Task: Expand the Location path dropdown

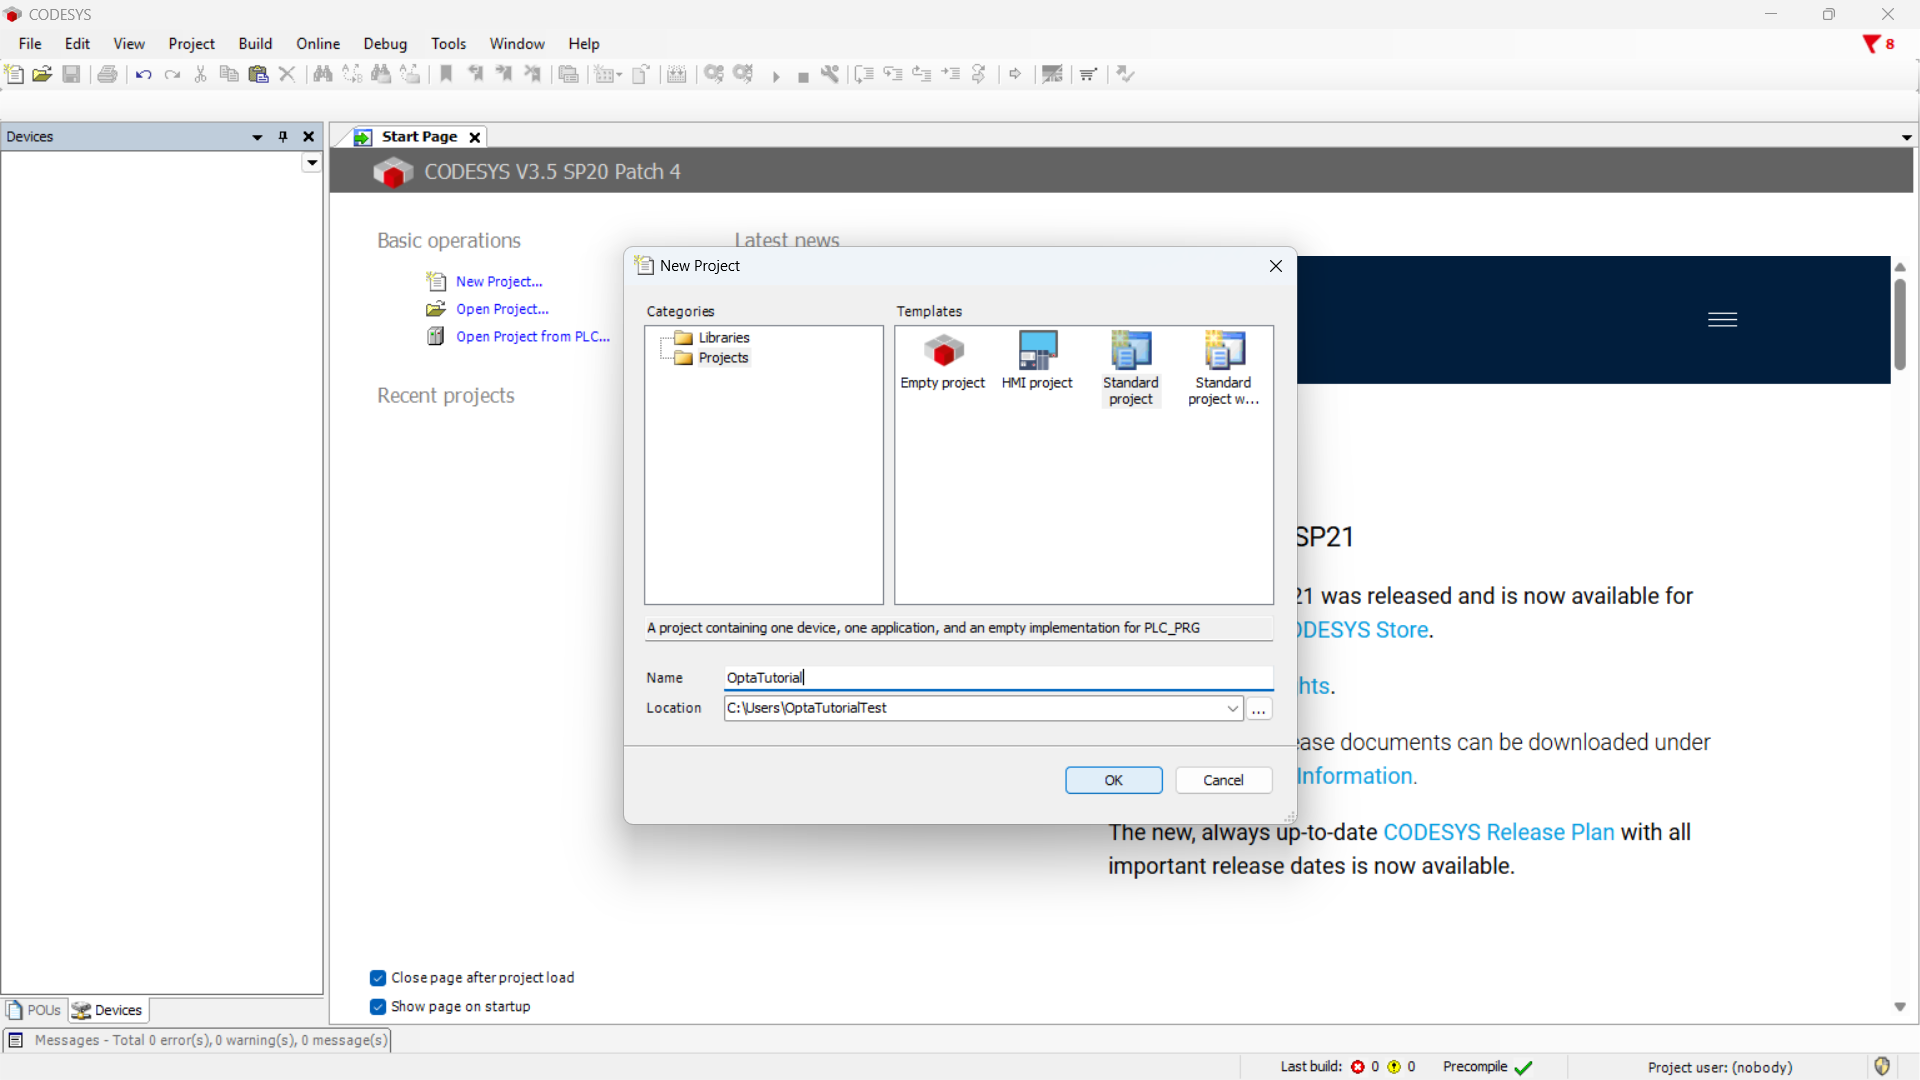Action: coord(1232,708)
